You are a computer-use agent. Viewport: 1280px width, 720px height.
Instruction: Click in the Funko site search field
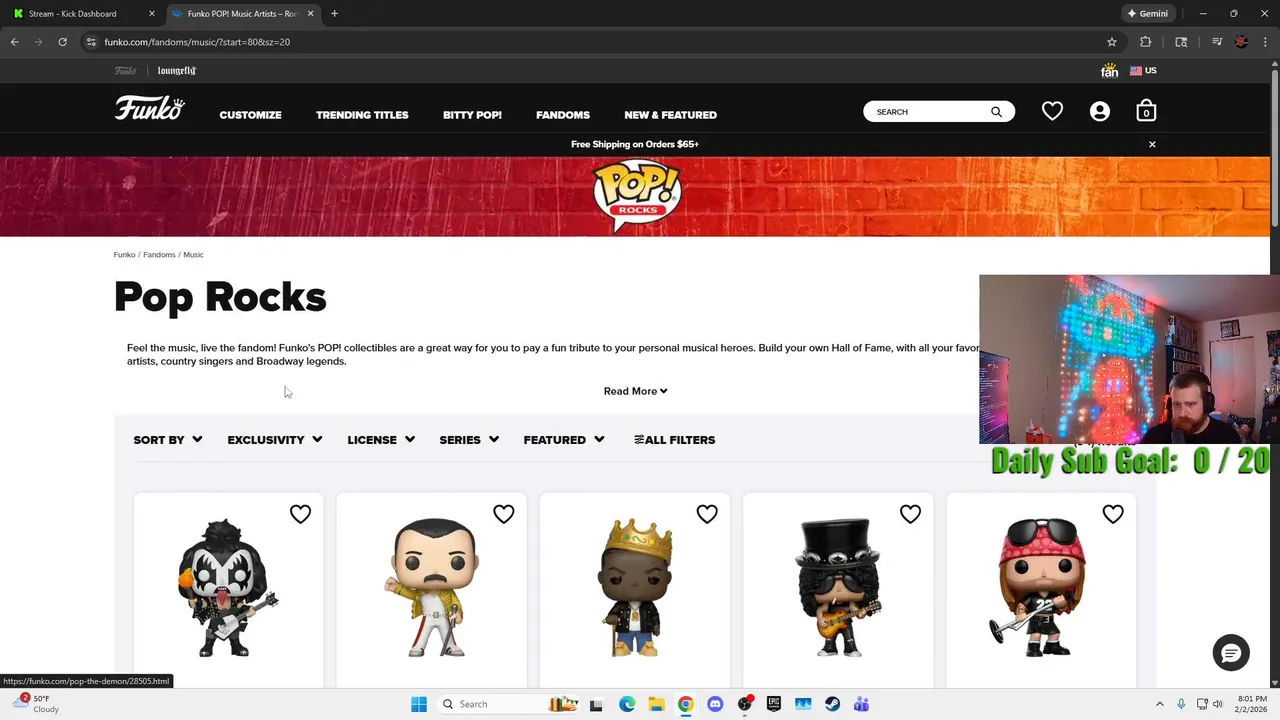[x=930, y=112]
